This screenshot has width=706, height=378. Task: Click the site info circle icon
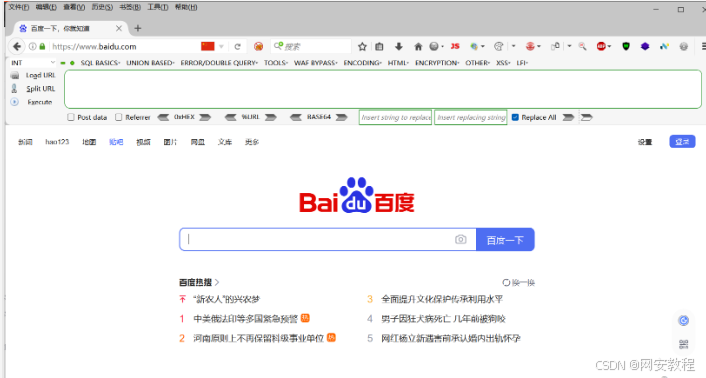(33, 46)
